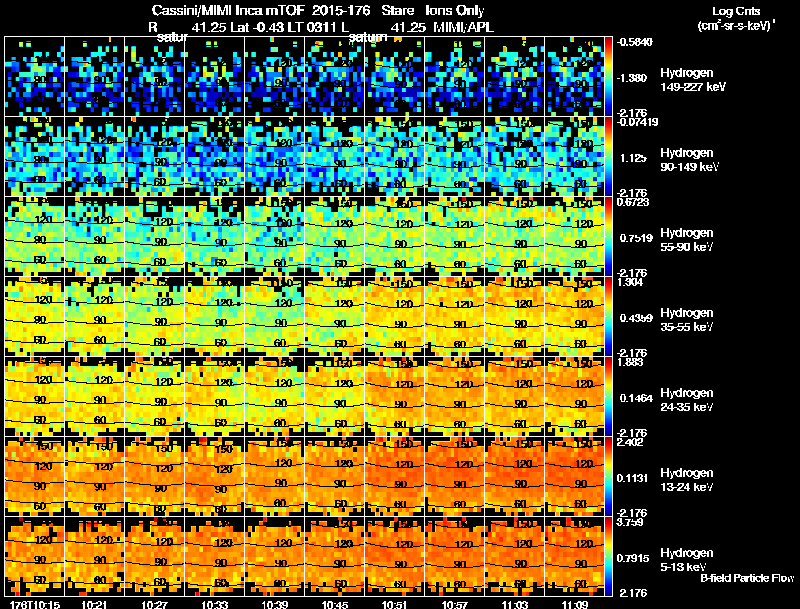Open the 10:27 panel in the 35-55 keV row
This screenshot has height=609, width=800.
pyautogui.click(x=155, y=317)
